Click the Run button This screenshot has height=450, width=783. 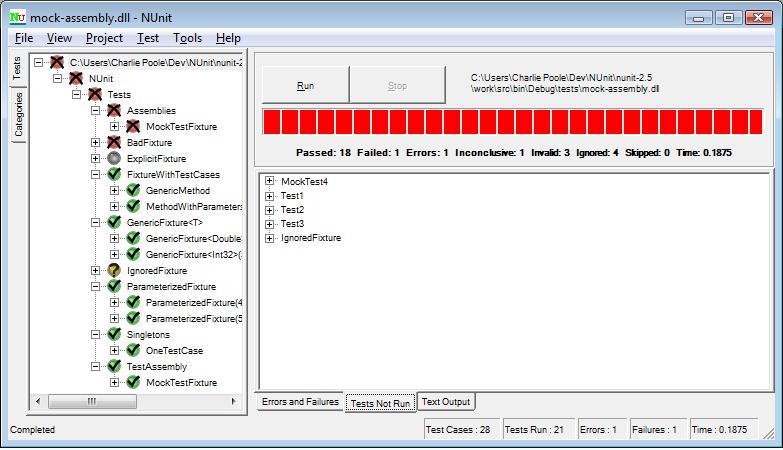[305, 86]
